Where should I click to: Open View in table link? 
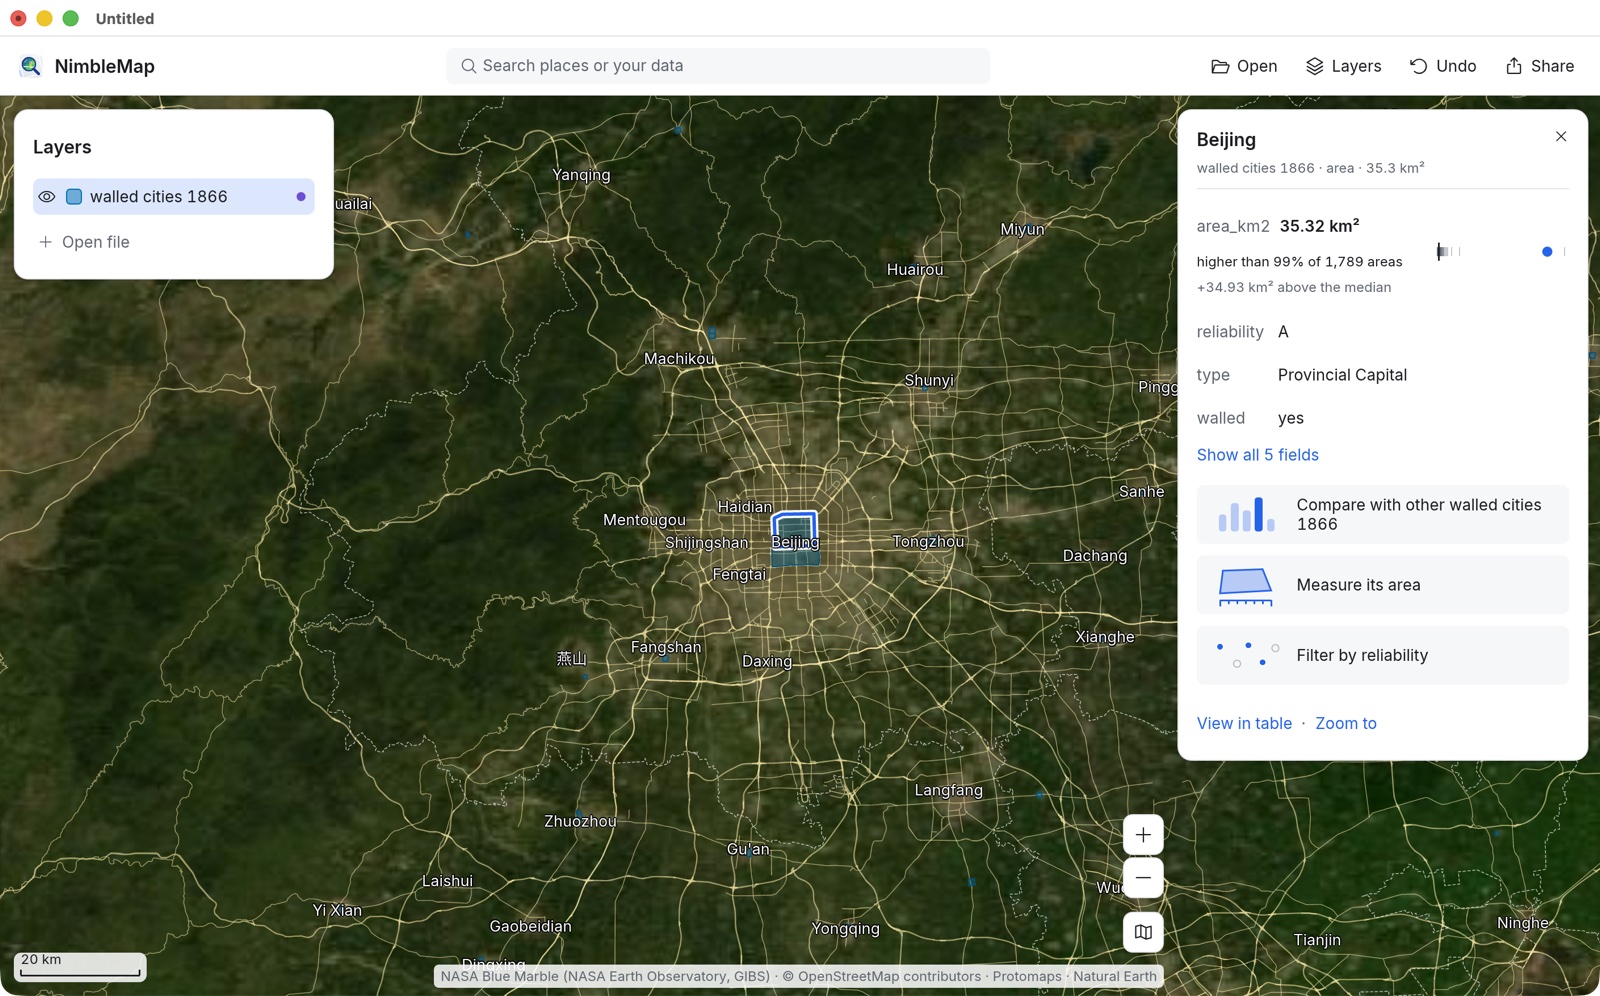(x=1244, y=723)
